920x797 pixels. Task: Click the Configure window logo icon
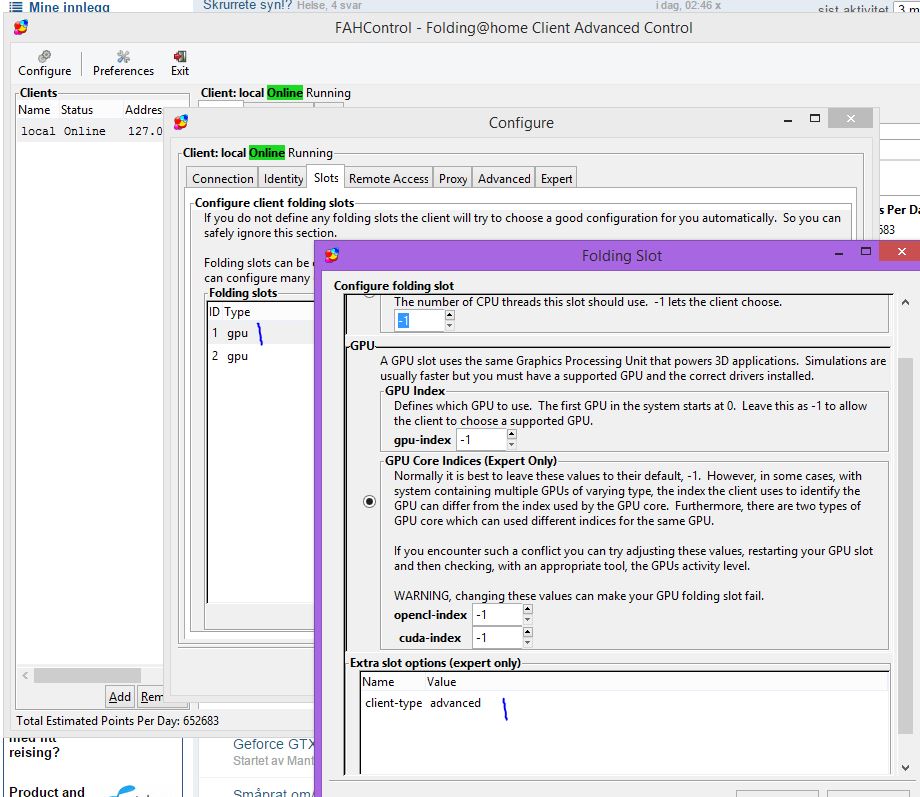coord(181,122)
